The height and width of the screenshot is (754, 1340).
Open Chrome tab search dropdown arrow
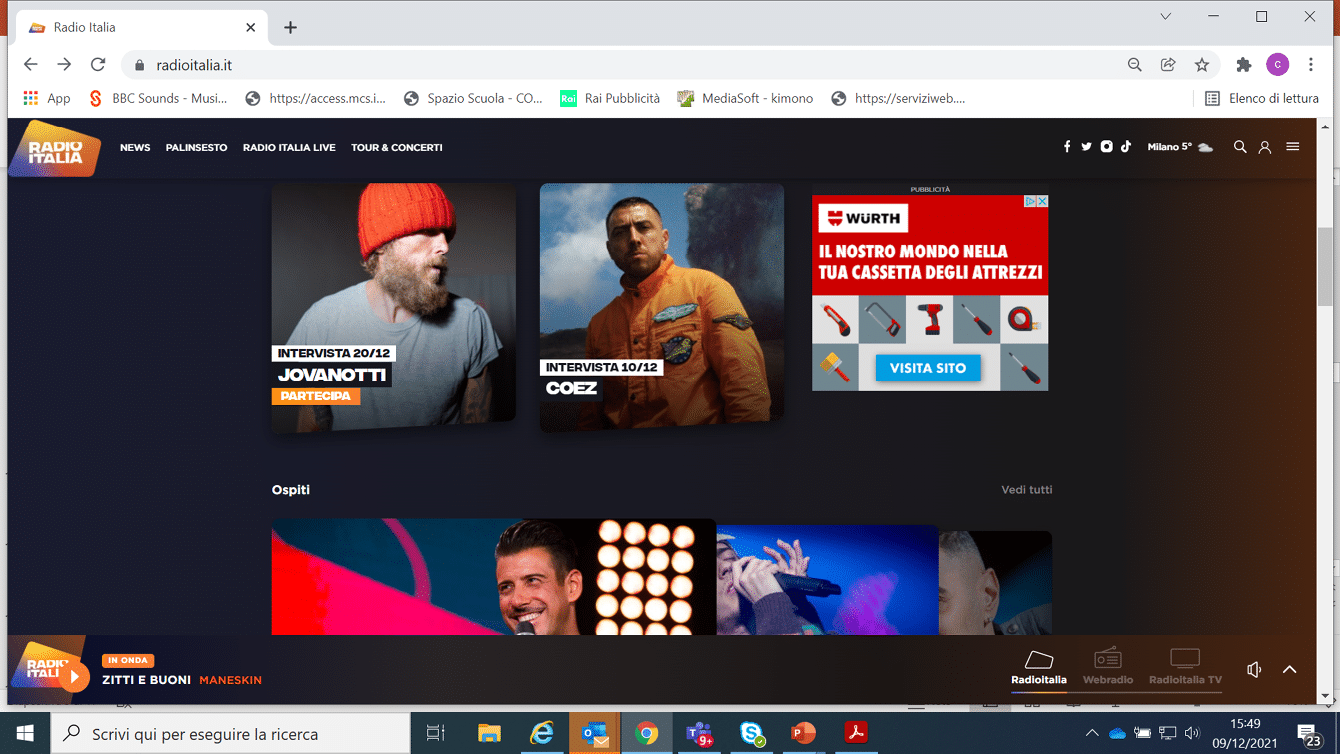(1166, 17)
